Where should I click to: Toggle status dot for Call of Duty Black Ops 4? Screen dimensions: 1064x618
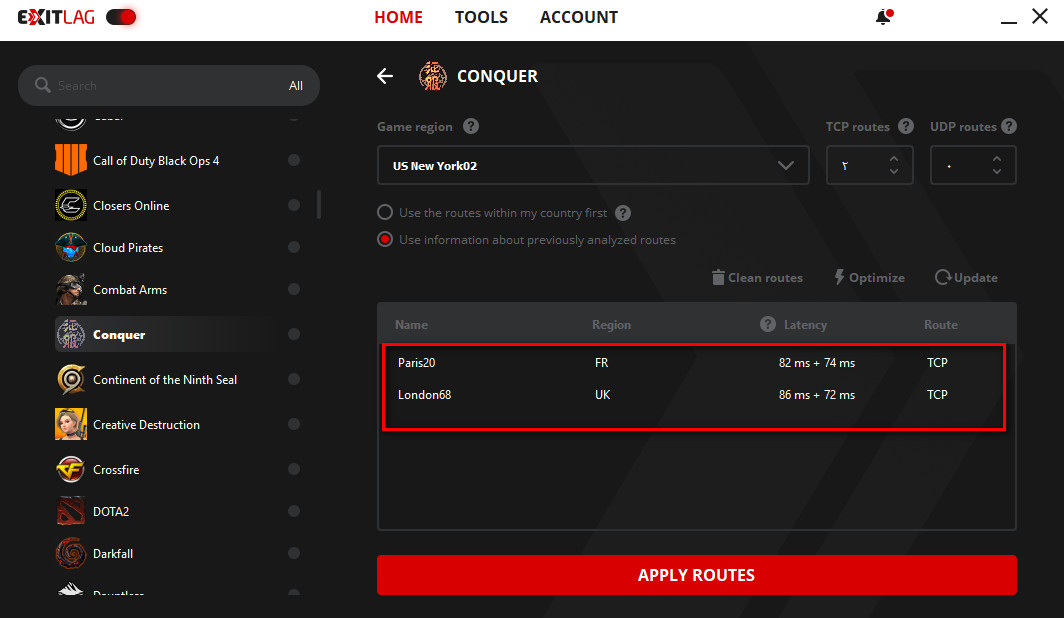(x=294, y=160)
